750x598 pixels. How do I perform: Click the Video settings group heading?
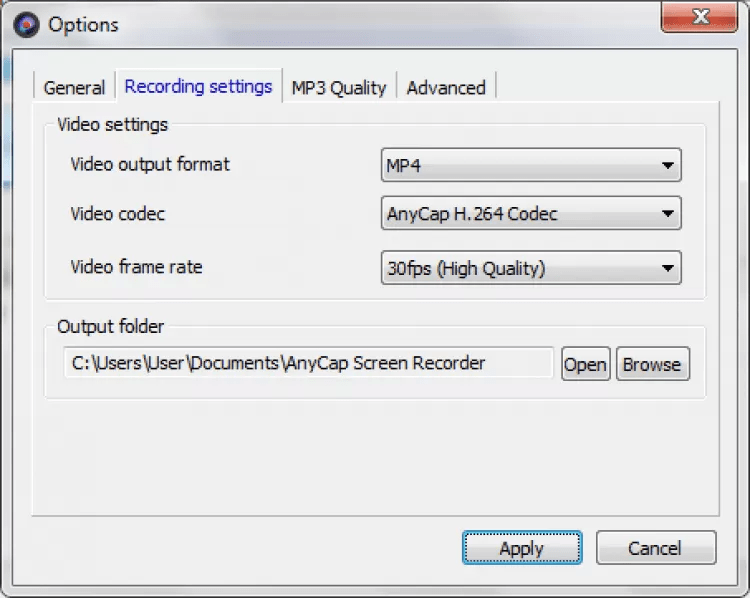(x=113, y=125)
